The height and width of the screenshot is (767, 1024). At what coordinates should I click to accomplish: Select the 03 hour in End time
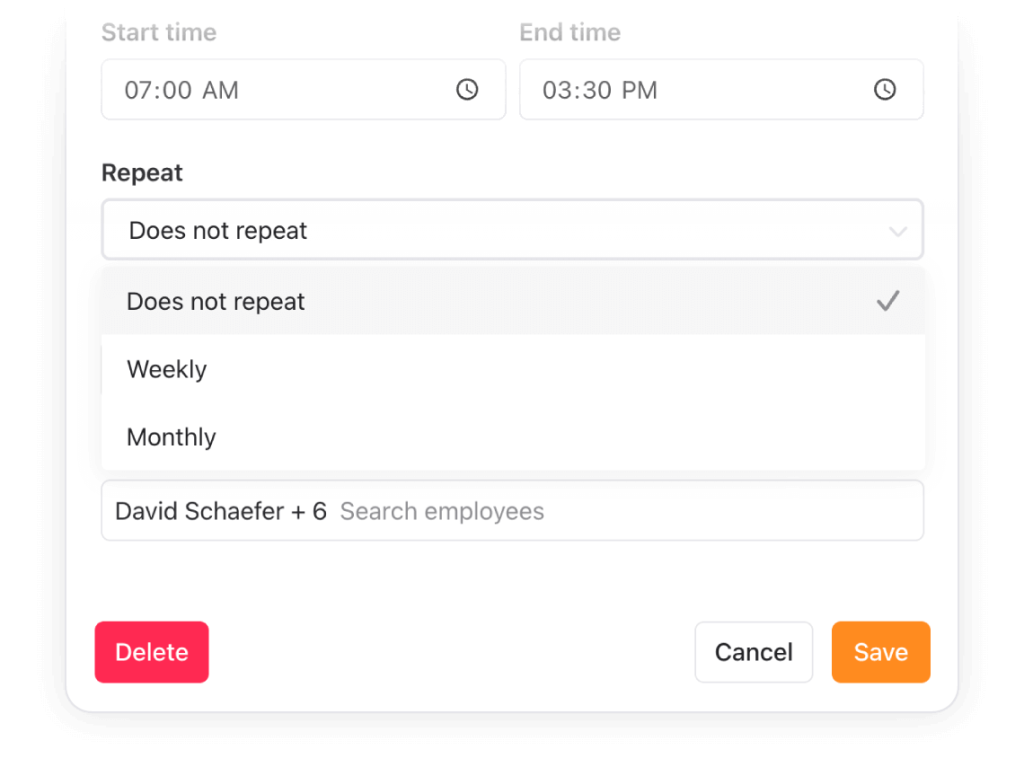(x=555, y=90)
